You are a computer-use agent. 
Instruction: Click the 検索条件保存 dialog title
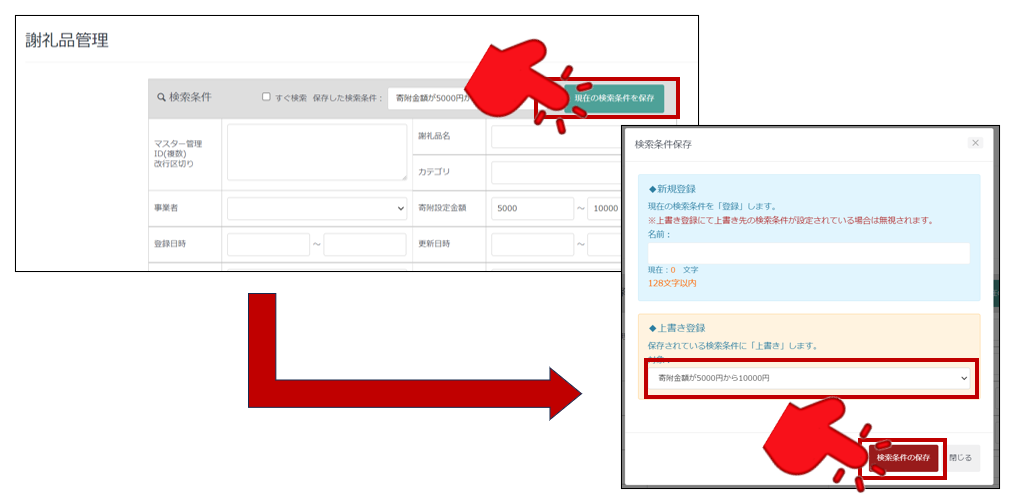point(663,144)
